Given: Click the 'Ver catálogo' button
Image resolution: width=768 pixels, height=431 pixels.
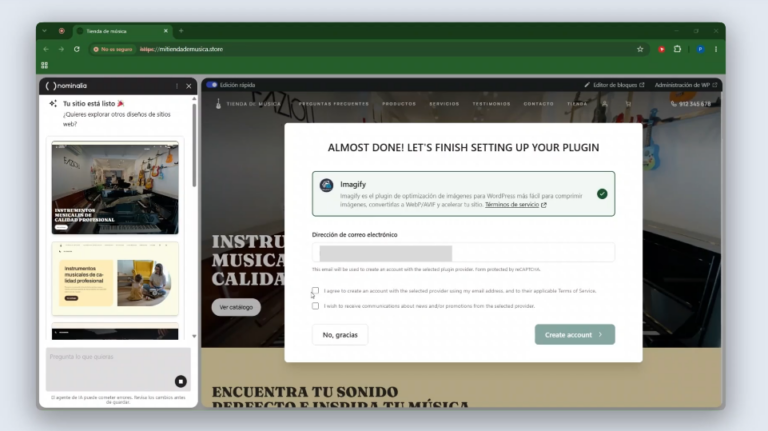Looking at the screenshot, I should (236, 307).
